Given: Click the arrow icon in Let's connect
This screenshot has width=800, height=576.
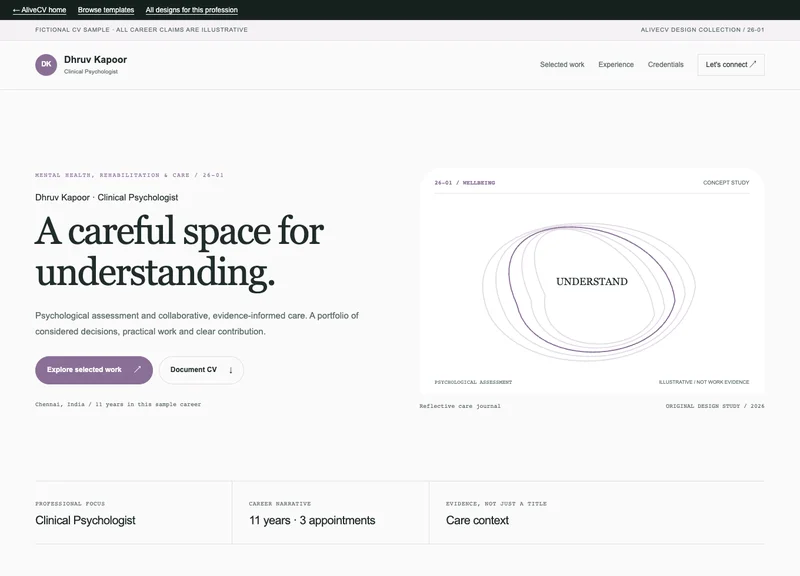Looking at the screenshot, I should 753,64.
